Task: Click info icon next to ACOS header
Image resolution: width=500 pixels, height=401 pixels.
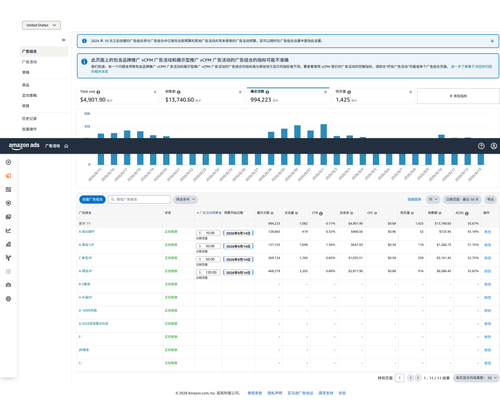Action: (x=467, y=213)
